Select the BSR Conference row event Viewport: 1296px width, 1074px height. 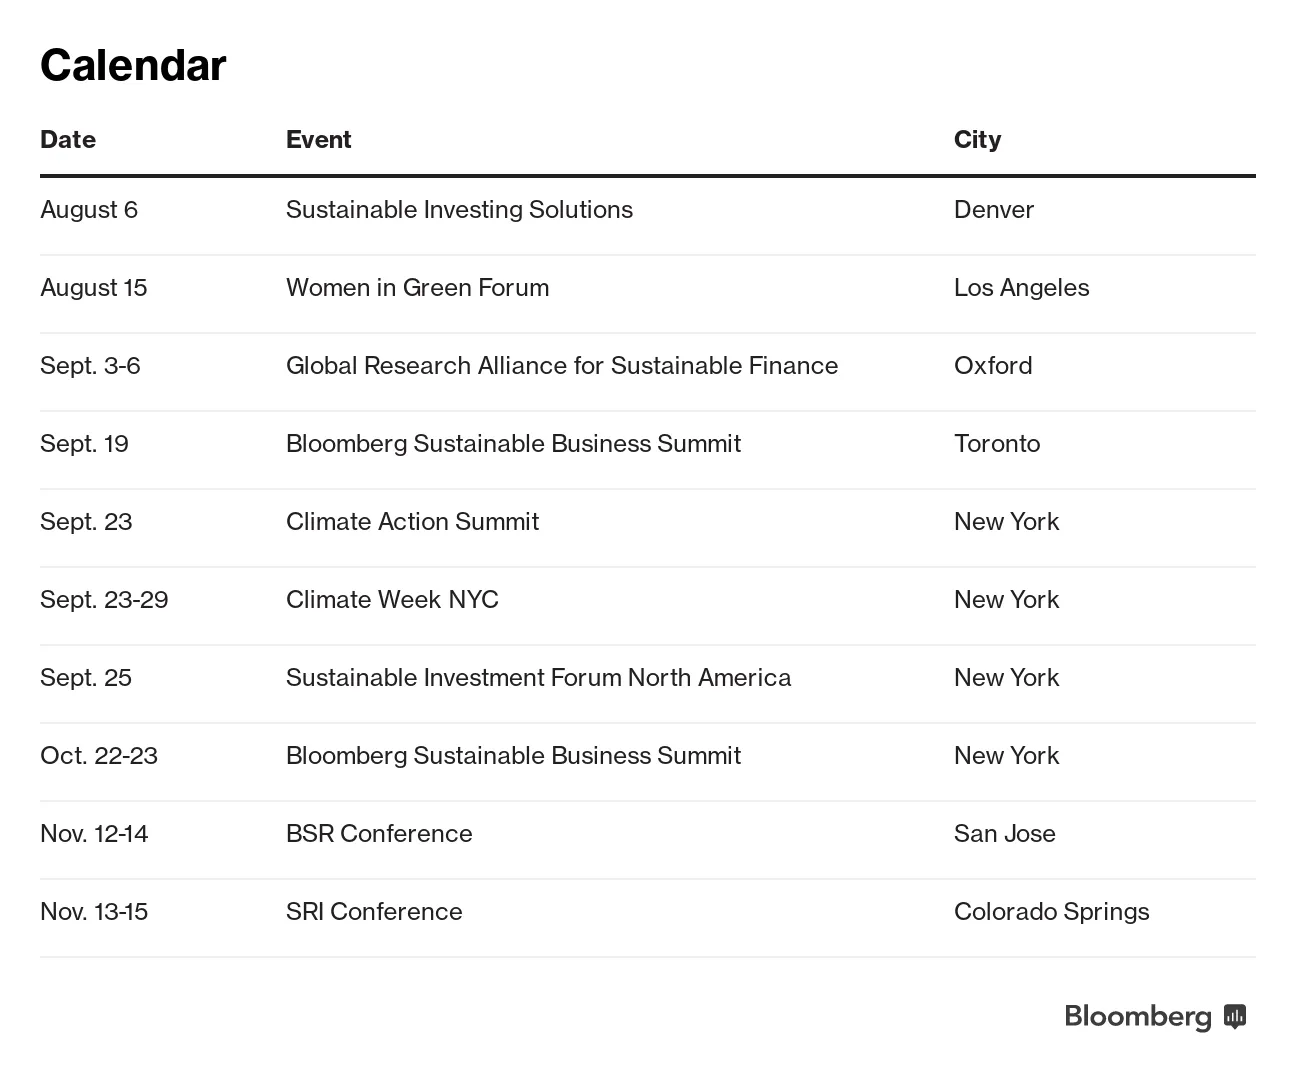point(379,833)
